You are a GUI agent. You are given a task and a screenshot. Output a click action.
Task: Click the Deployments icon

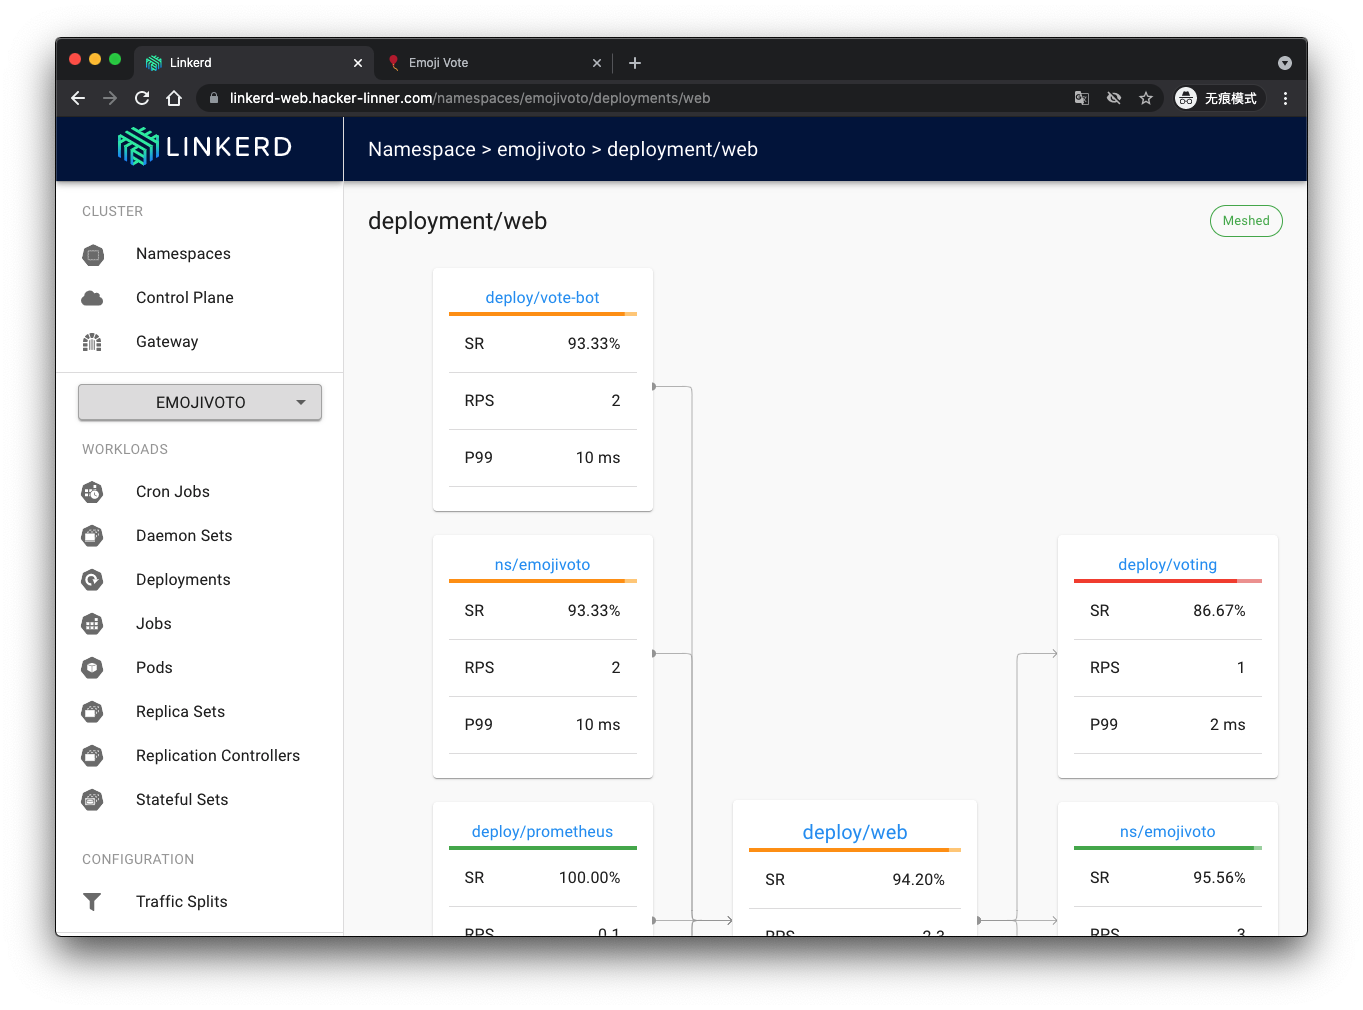tap(93, 580)
